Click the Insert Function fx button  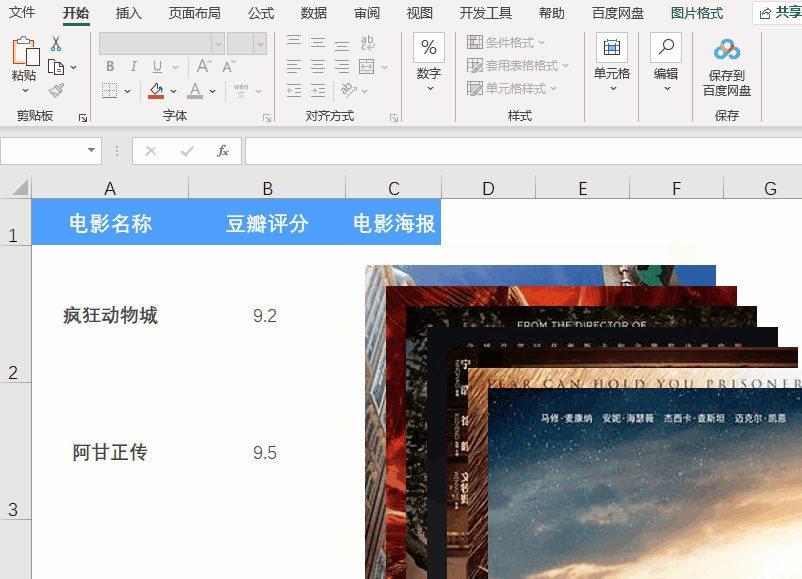pyautogui.click(x=222, y=151)
